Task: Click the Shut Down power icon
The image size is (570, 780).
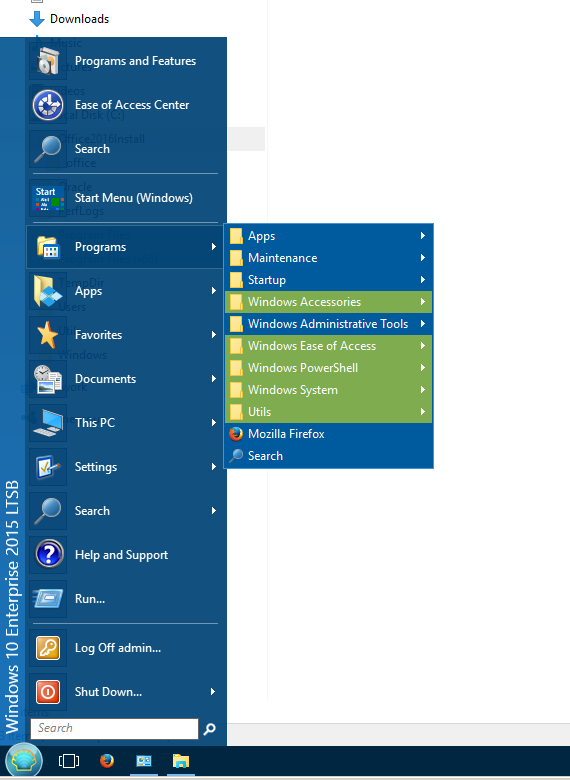Action: pyautogui.click(x=48, y=691)
